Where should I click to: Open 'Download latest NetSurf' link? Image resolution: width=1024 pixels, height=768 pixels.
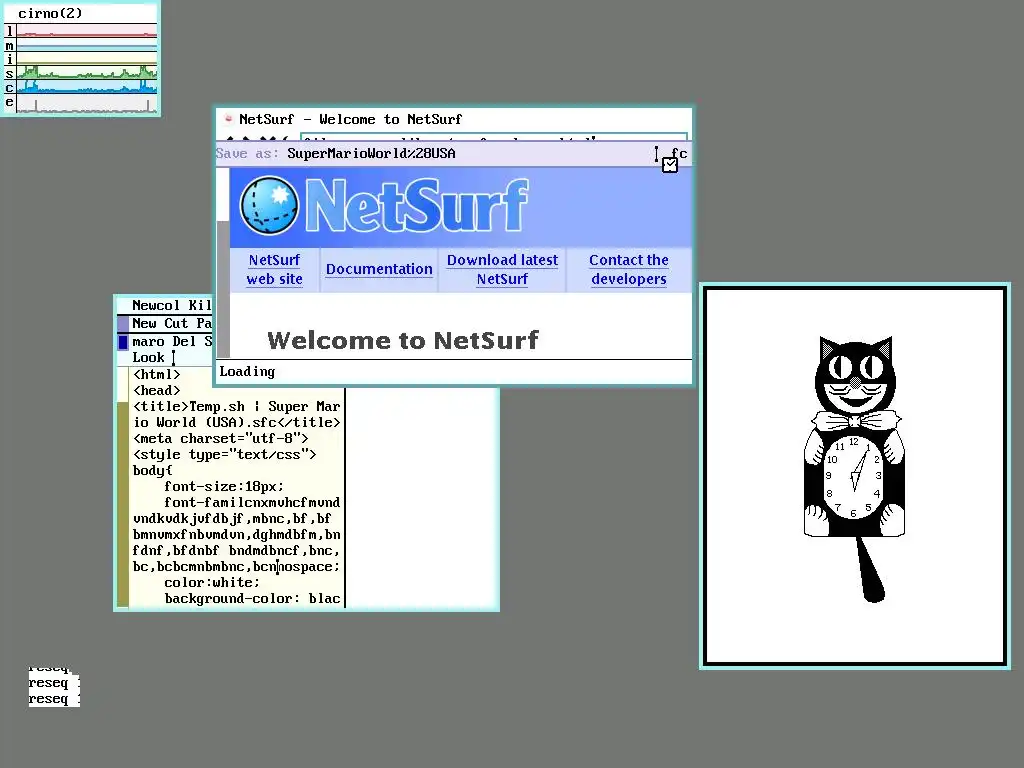(502, 269)
